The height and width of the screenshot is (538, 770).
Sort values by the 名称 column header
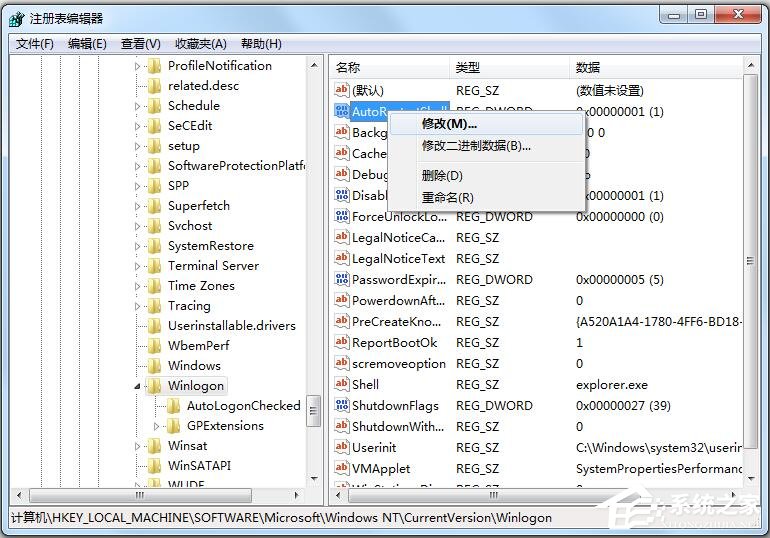[x=389, y=67]
